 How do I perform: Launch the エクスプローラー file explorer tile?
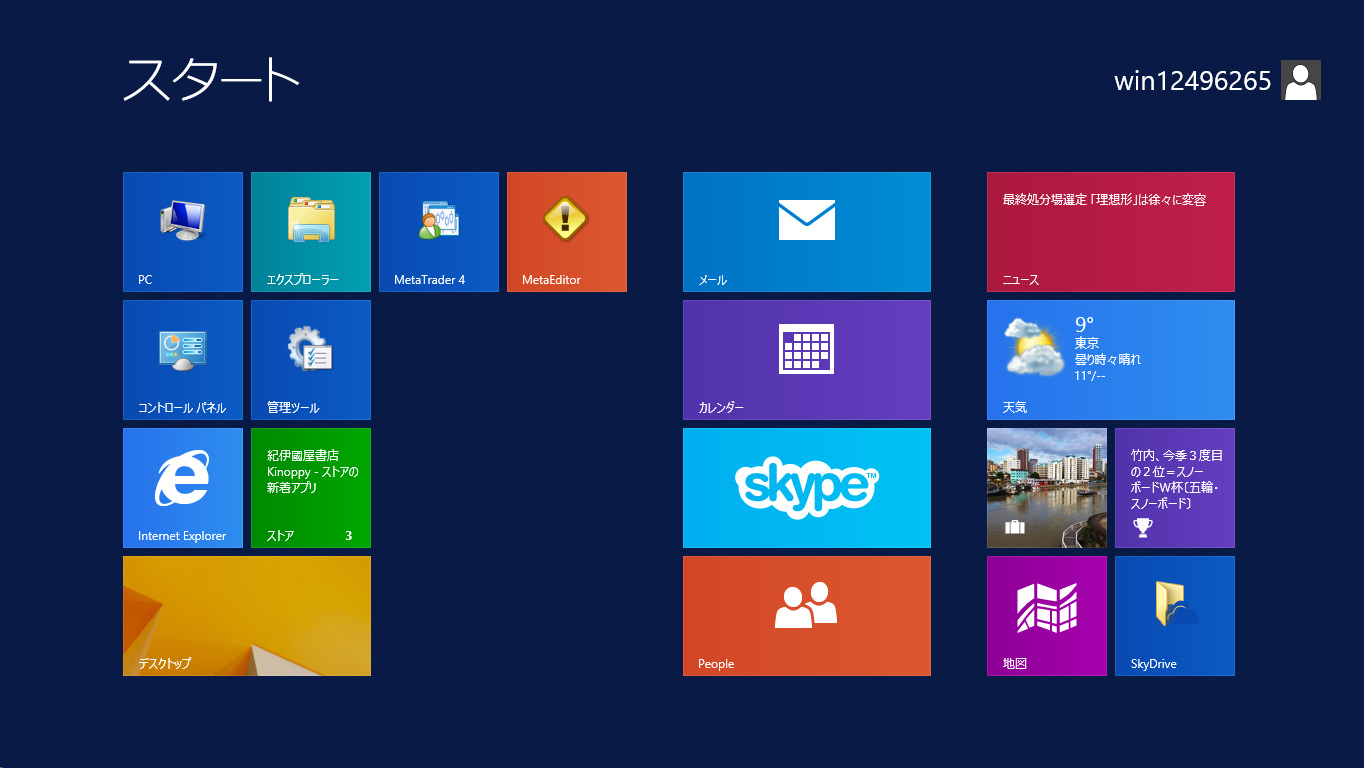click(311, 232)
